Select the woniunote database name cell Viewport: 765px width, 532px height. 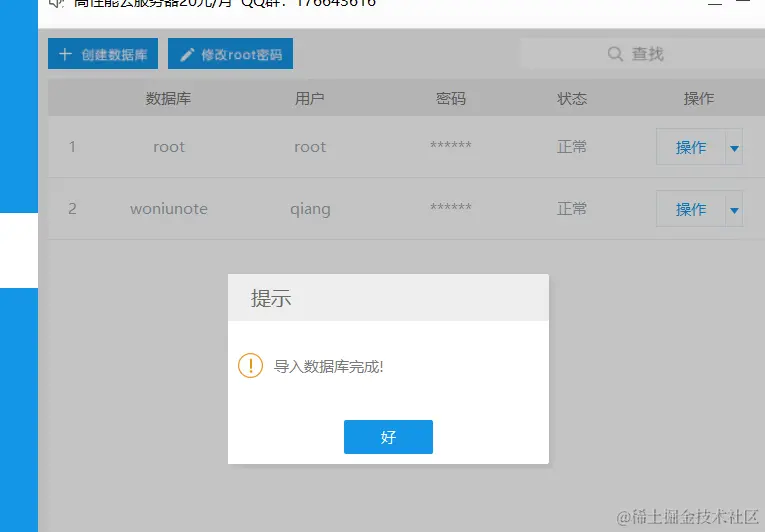[x=169, y=209]
